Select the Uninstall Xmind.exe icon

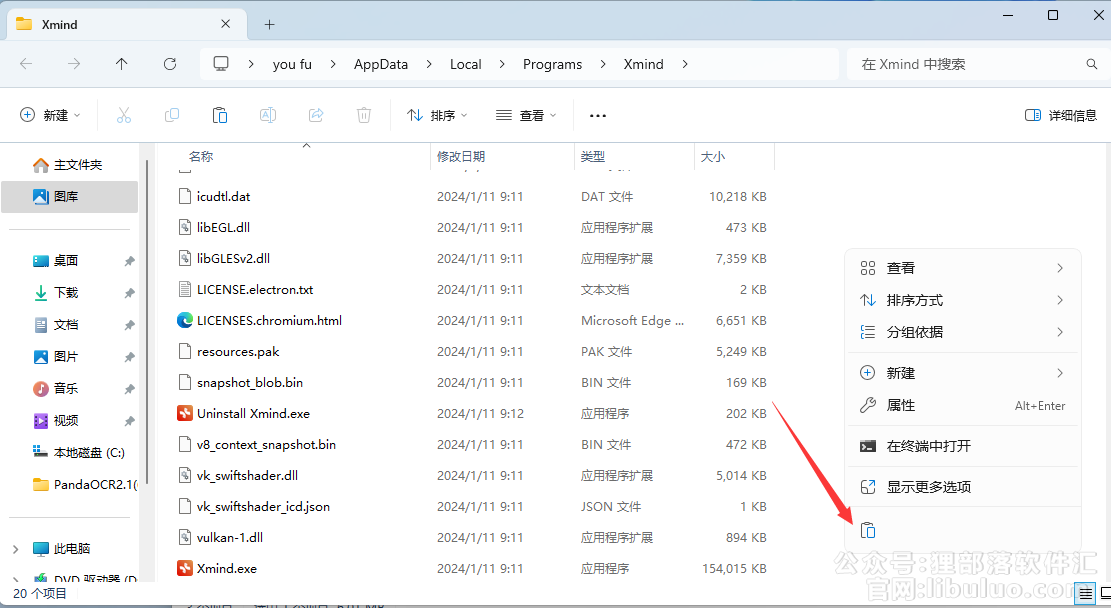point(185,413)
